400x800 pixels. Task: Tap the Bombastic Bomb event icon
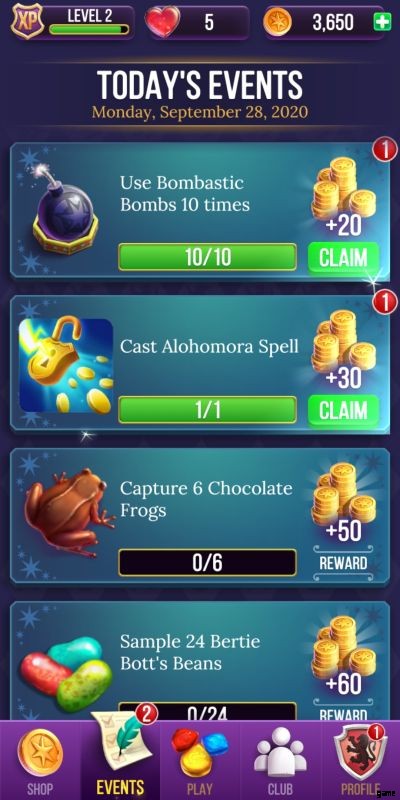[65, 210]
